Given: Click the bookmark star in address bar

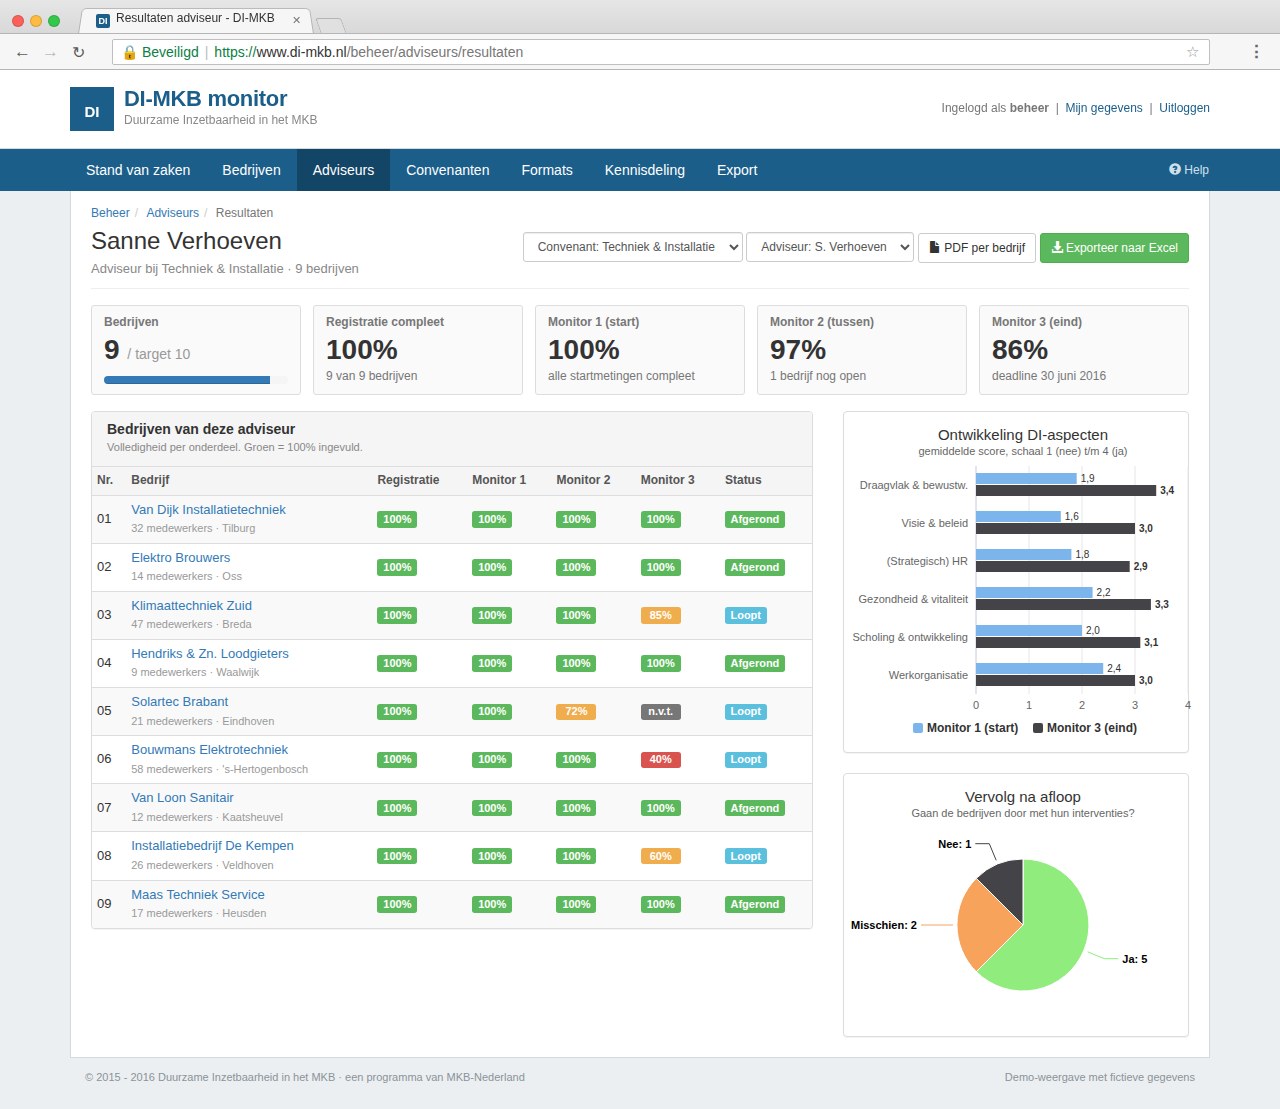Looking at the screenshot, I should (x=1192, y=52).
